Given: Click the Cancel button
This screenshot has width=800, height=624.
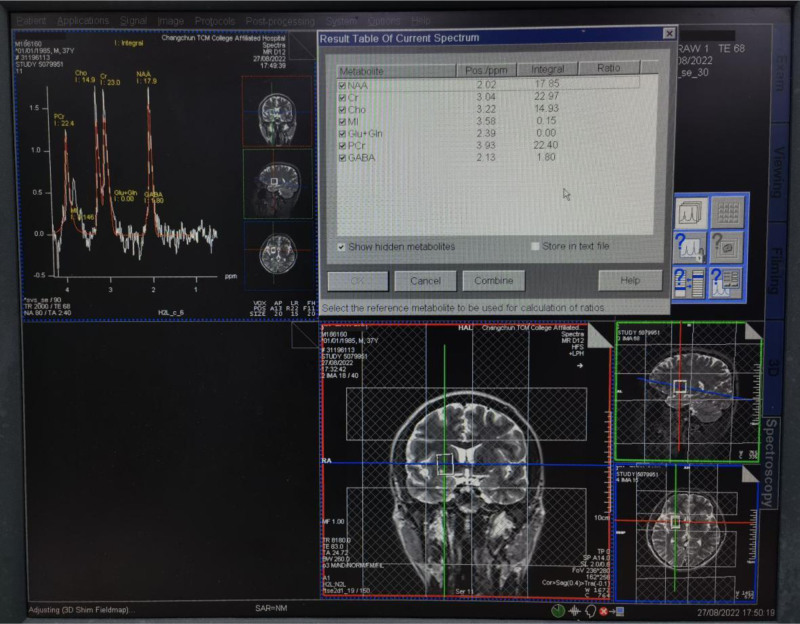Looking at the screenshot, I should (425, 281).
